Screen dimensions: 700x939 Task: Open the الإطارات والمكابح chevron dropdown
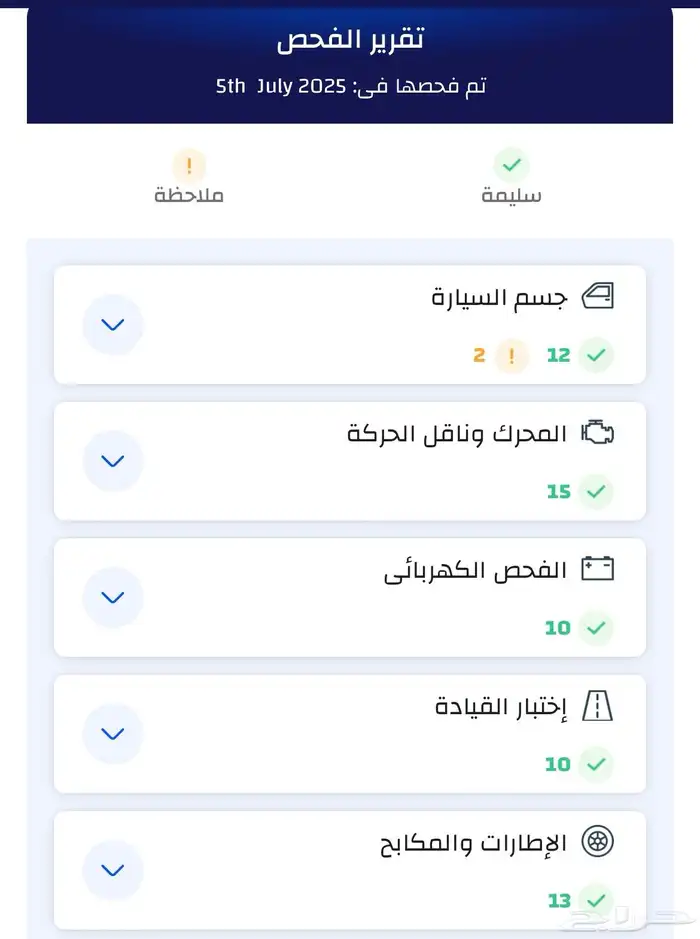pyautogui.click(x=113, y=869)
